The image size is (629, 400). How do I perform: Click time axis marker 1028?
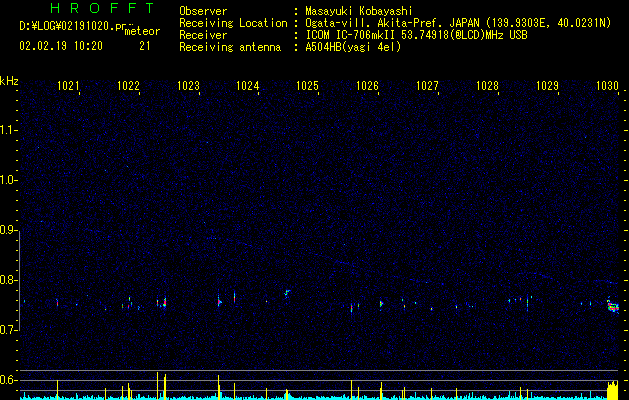(487, 85)
